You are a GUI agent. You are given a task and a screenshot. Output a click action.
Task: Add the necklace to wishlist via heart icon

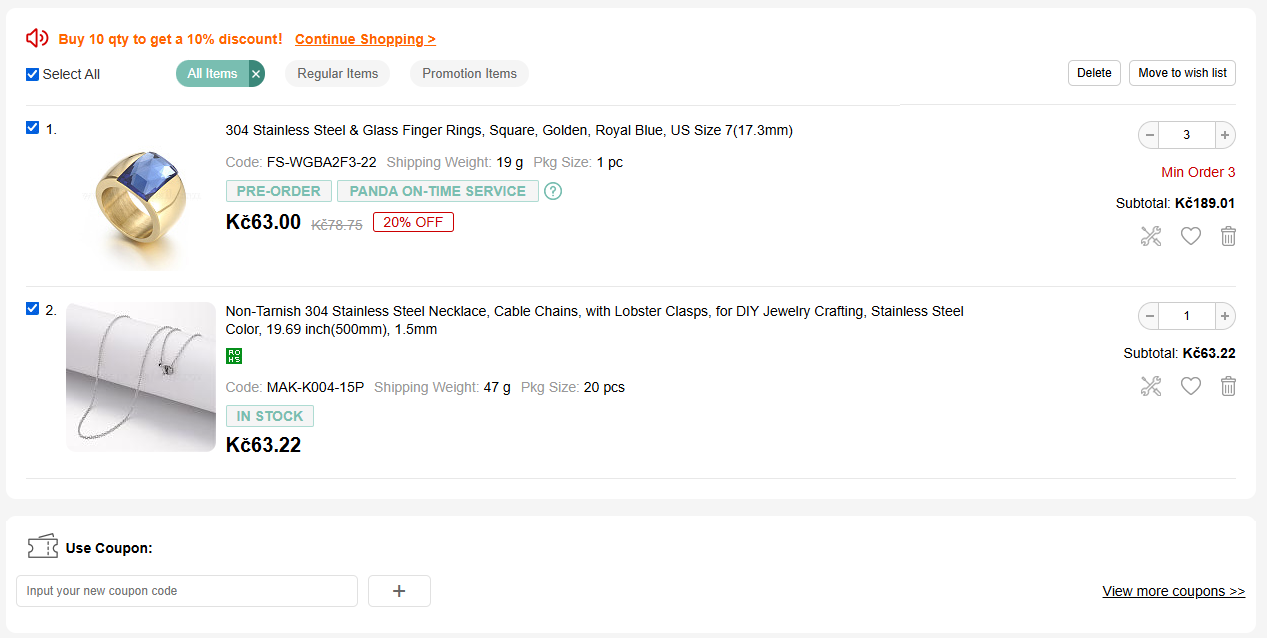[x=1190, y=386]
